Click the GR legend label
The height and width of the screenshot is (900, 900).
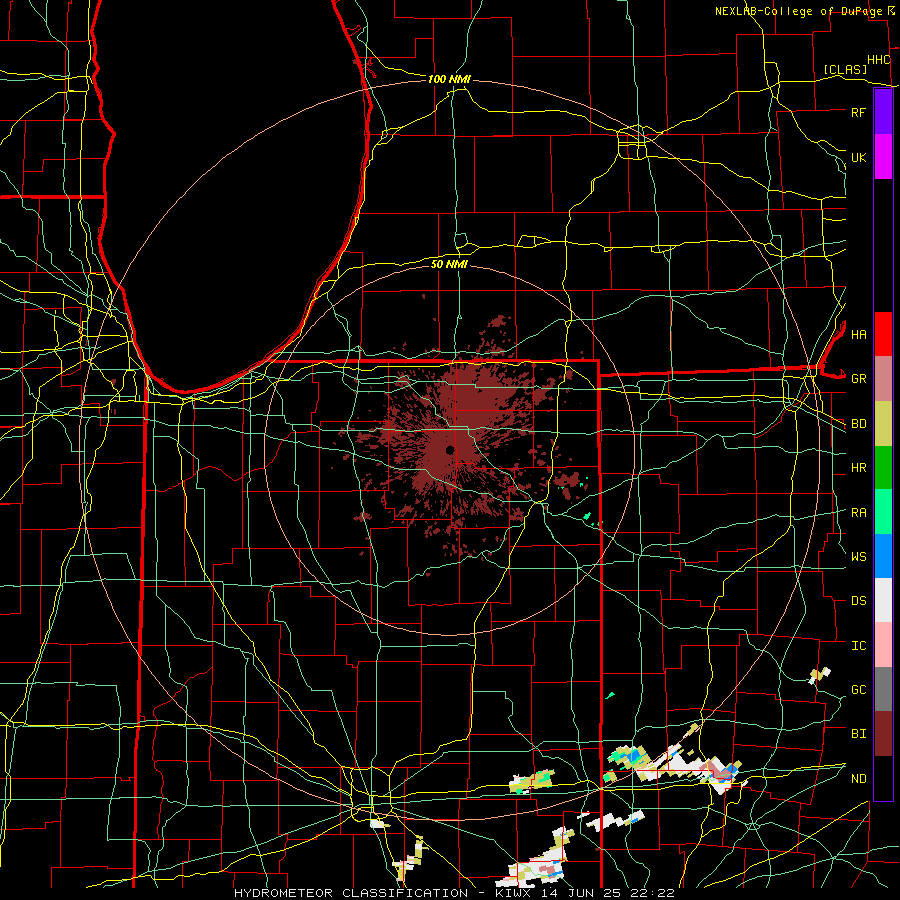[858, 379]
